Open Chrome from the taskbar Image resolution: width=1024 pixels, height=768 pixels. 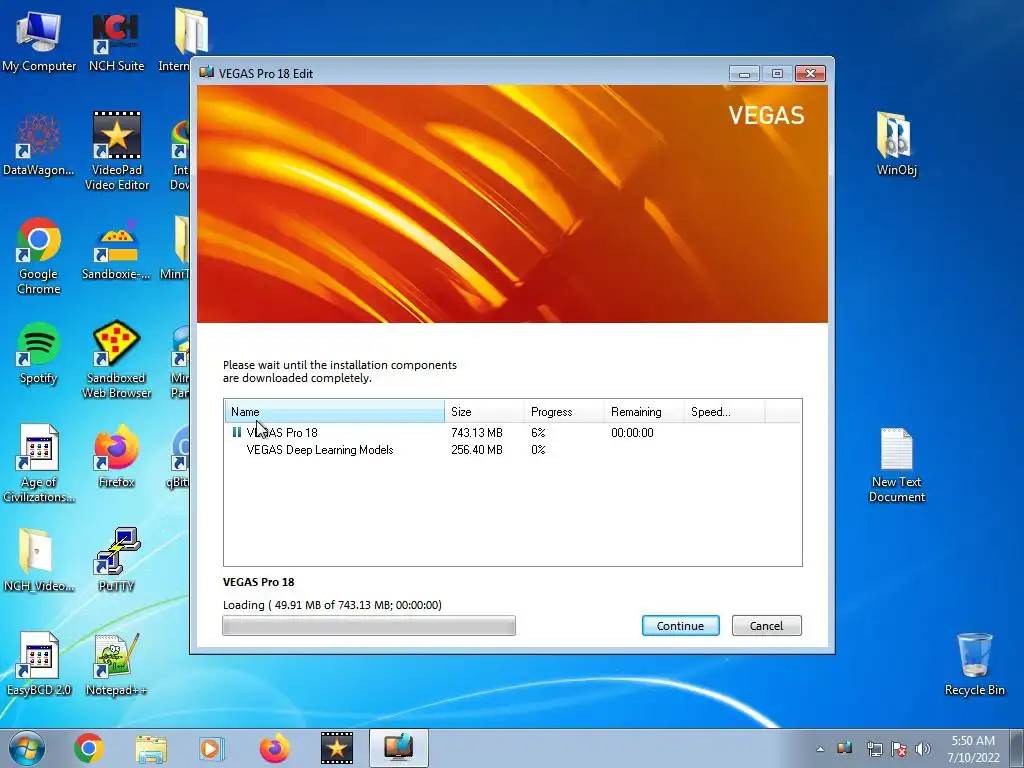click(89, 748)
